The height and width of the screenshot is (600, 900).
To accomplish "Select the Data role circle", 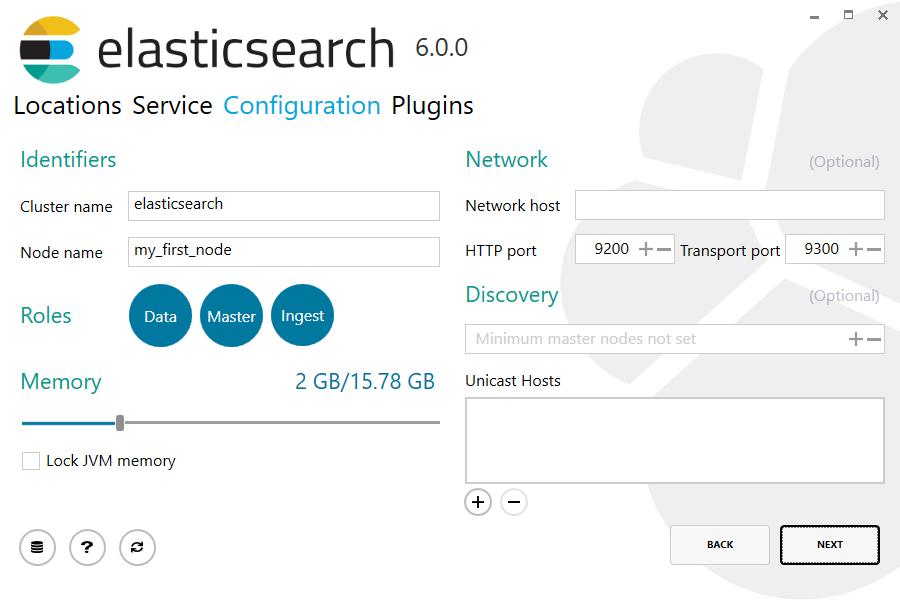I will coord(160,315).
